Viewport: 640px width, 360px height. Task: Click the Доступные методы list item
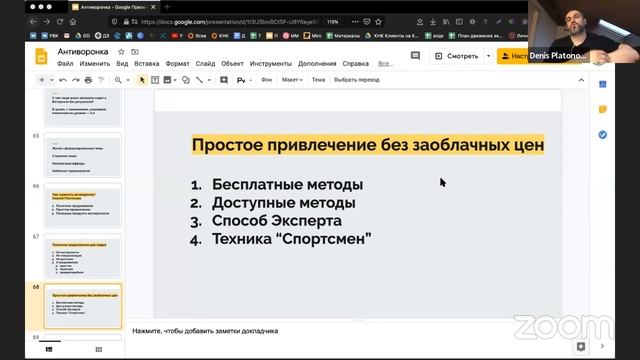pyautogui.click(x=284, y=203)
